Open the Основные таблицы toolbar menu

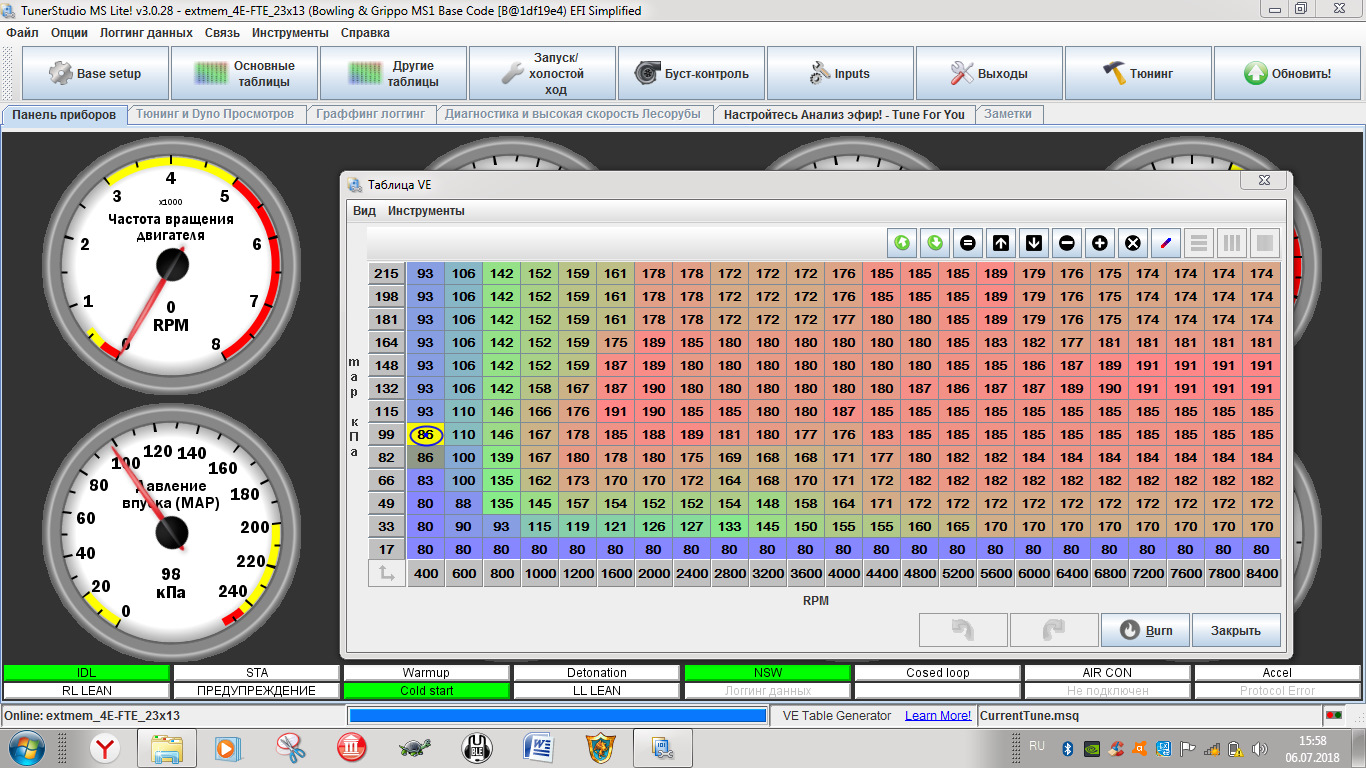point(244,73)
